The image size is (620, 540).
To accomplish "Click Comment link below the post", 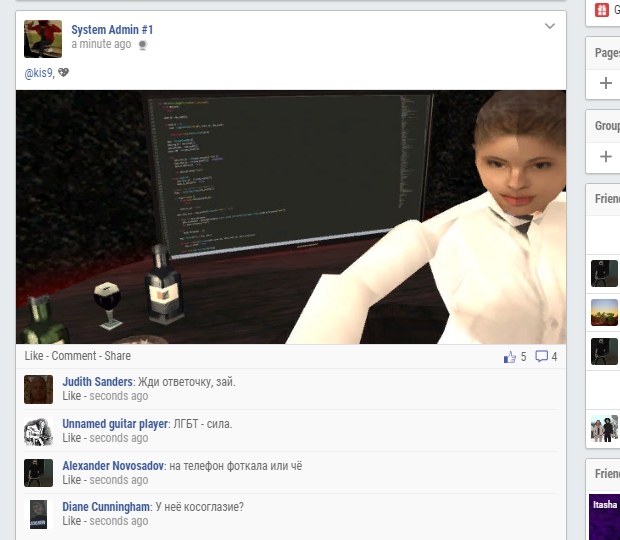I will pos(73,356).
